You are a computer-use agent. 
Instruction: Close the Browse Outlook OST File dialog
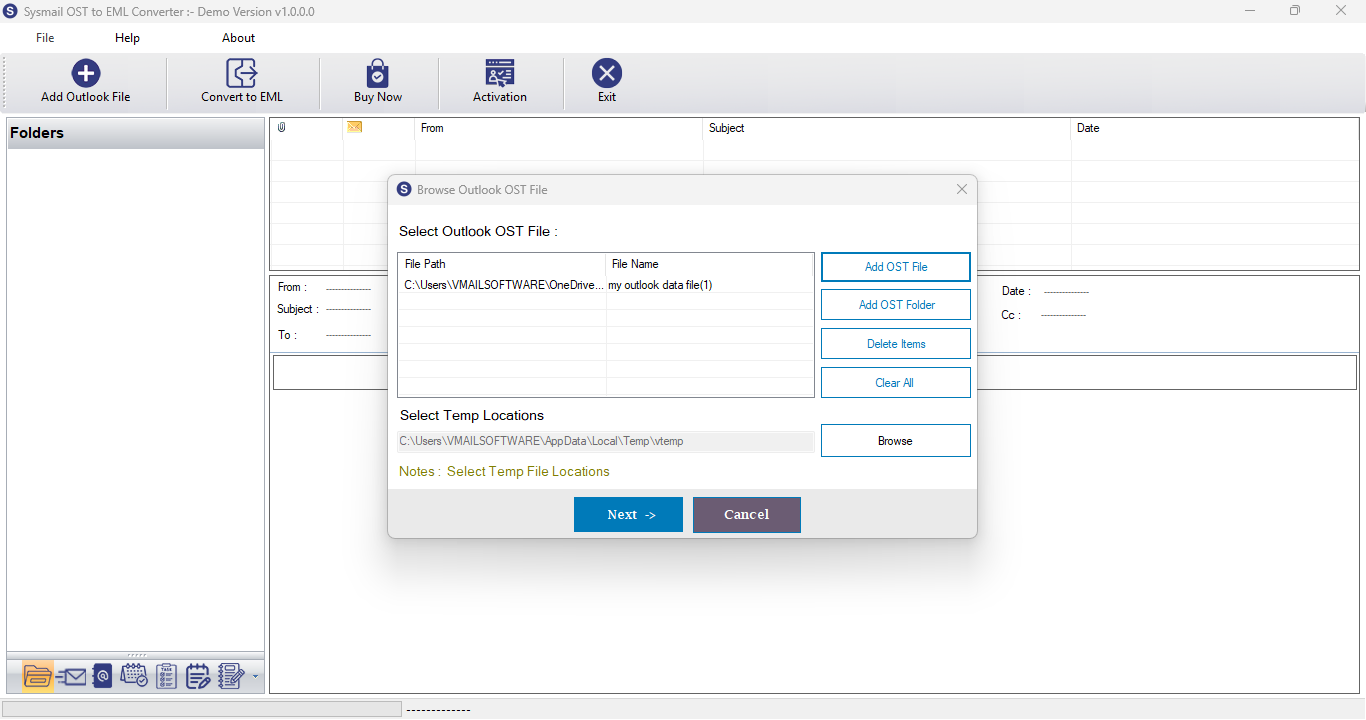[961, 190]
